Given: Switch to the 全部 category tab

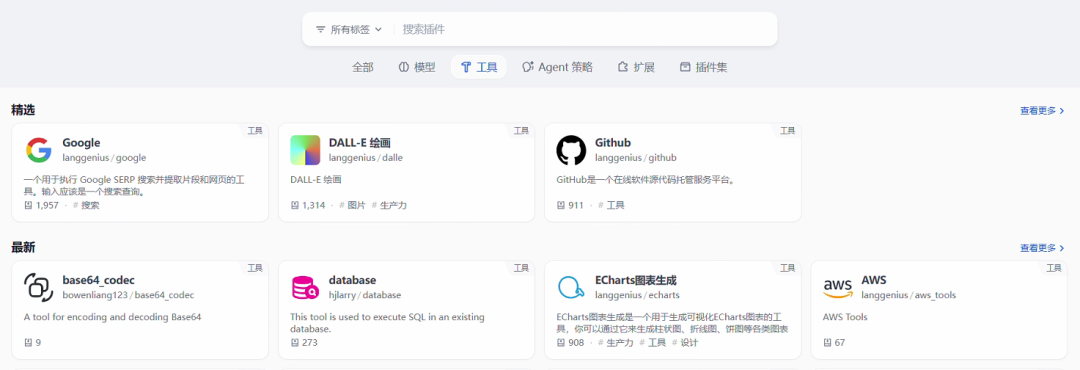Looking at the screenshot, I should pyautogui.click(x=362, y=67).
